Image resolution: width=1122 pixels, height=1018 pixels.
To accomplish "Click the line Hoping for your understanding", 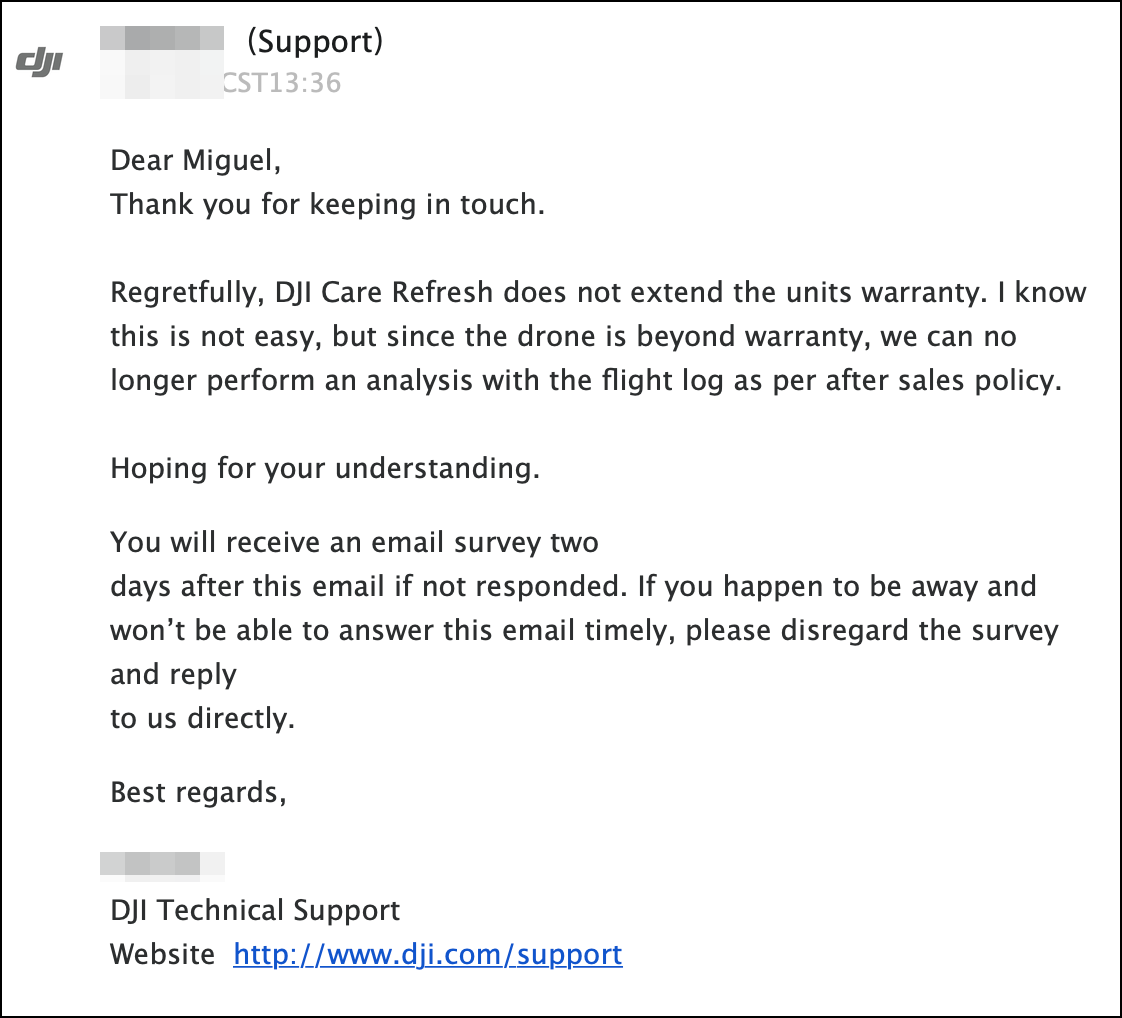I will click(x=325, y=469).
